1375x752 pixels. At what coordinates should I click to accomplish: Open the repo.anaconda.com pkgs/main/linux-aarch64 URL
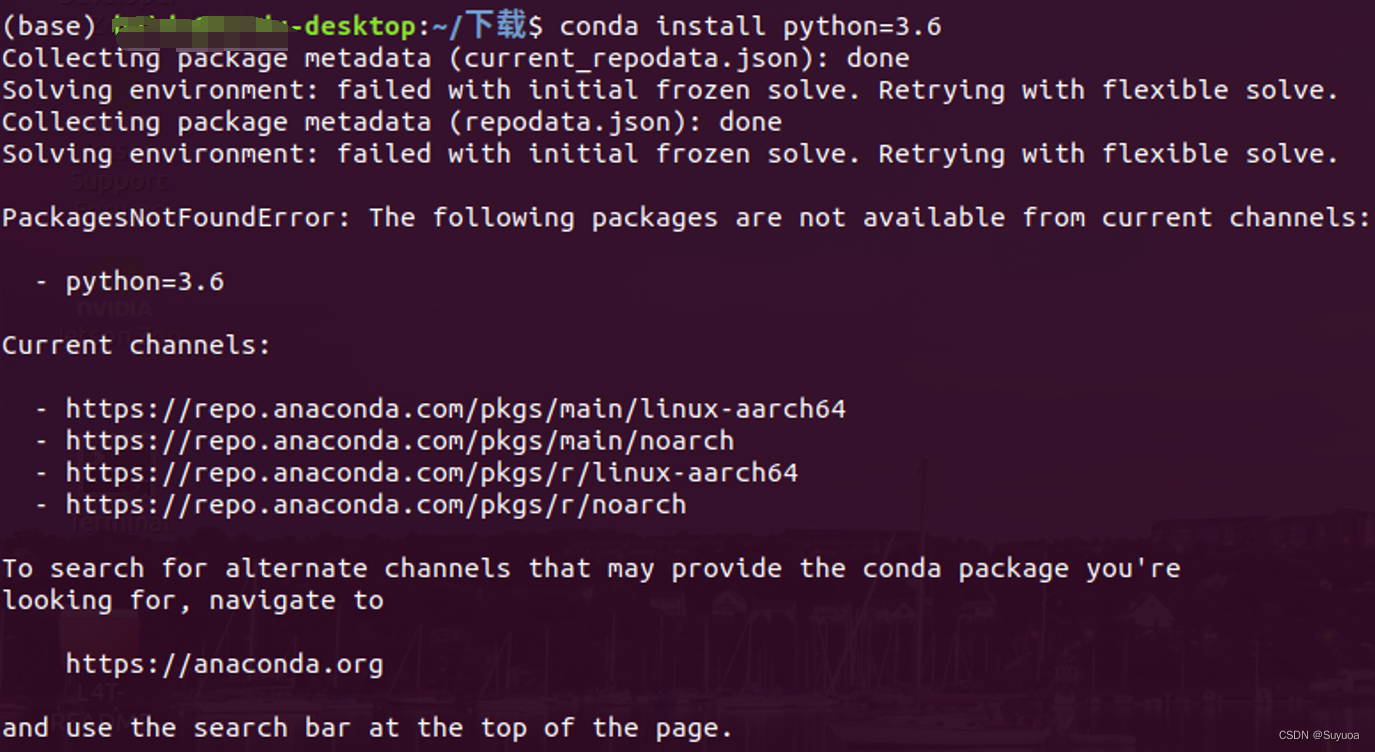point(456,409)
